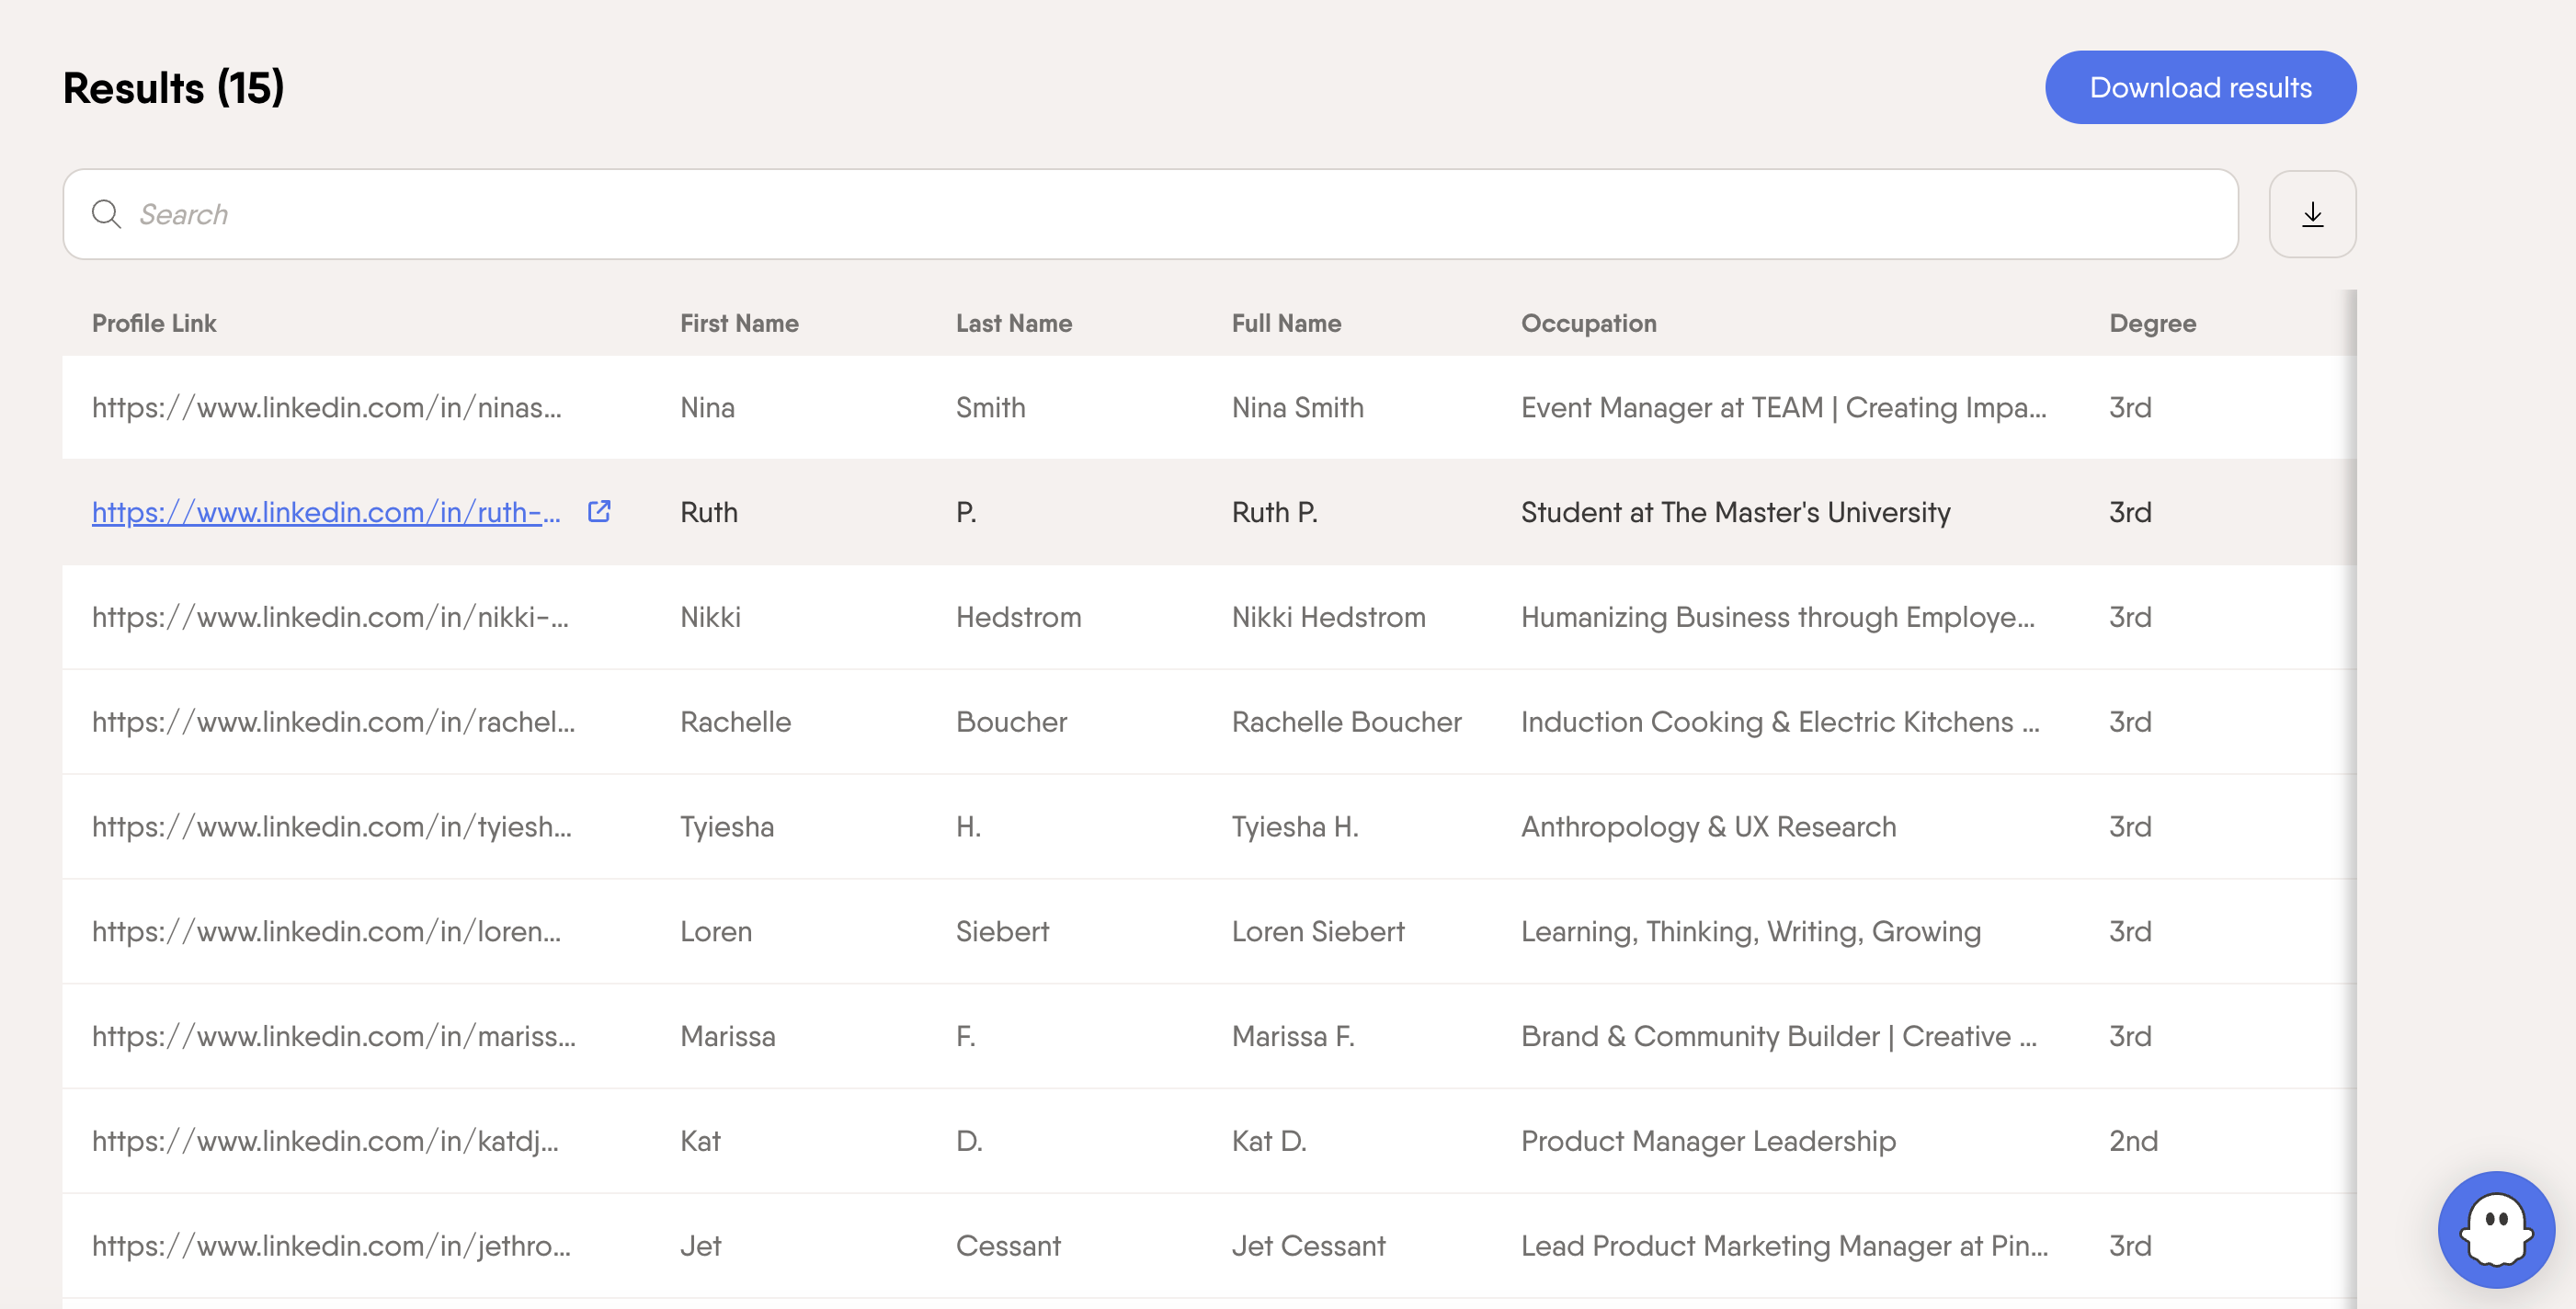Image resolution: width=2576 pixels, height=1309 pixels.
Task: Sort by First Name column header
Action: click(739, 323)
